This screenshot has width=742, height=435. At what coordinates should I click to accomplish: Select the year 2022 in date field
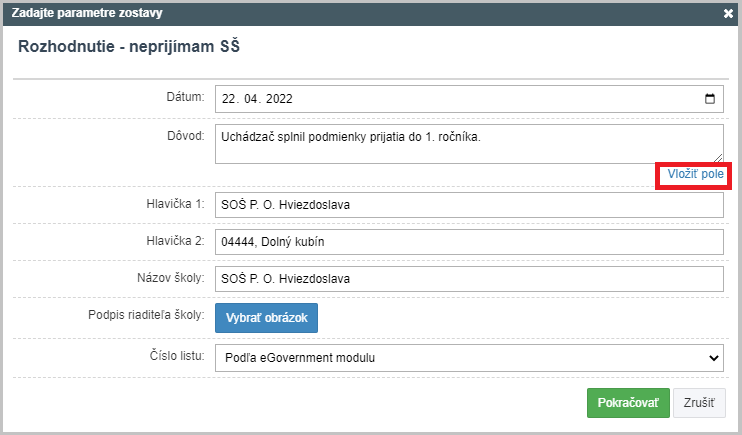(x=279, y=98)
